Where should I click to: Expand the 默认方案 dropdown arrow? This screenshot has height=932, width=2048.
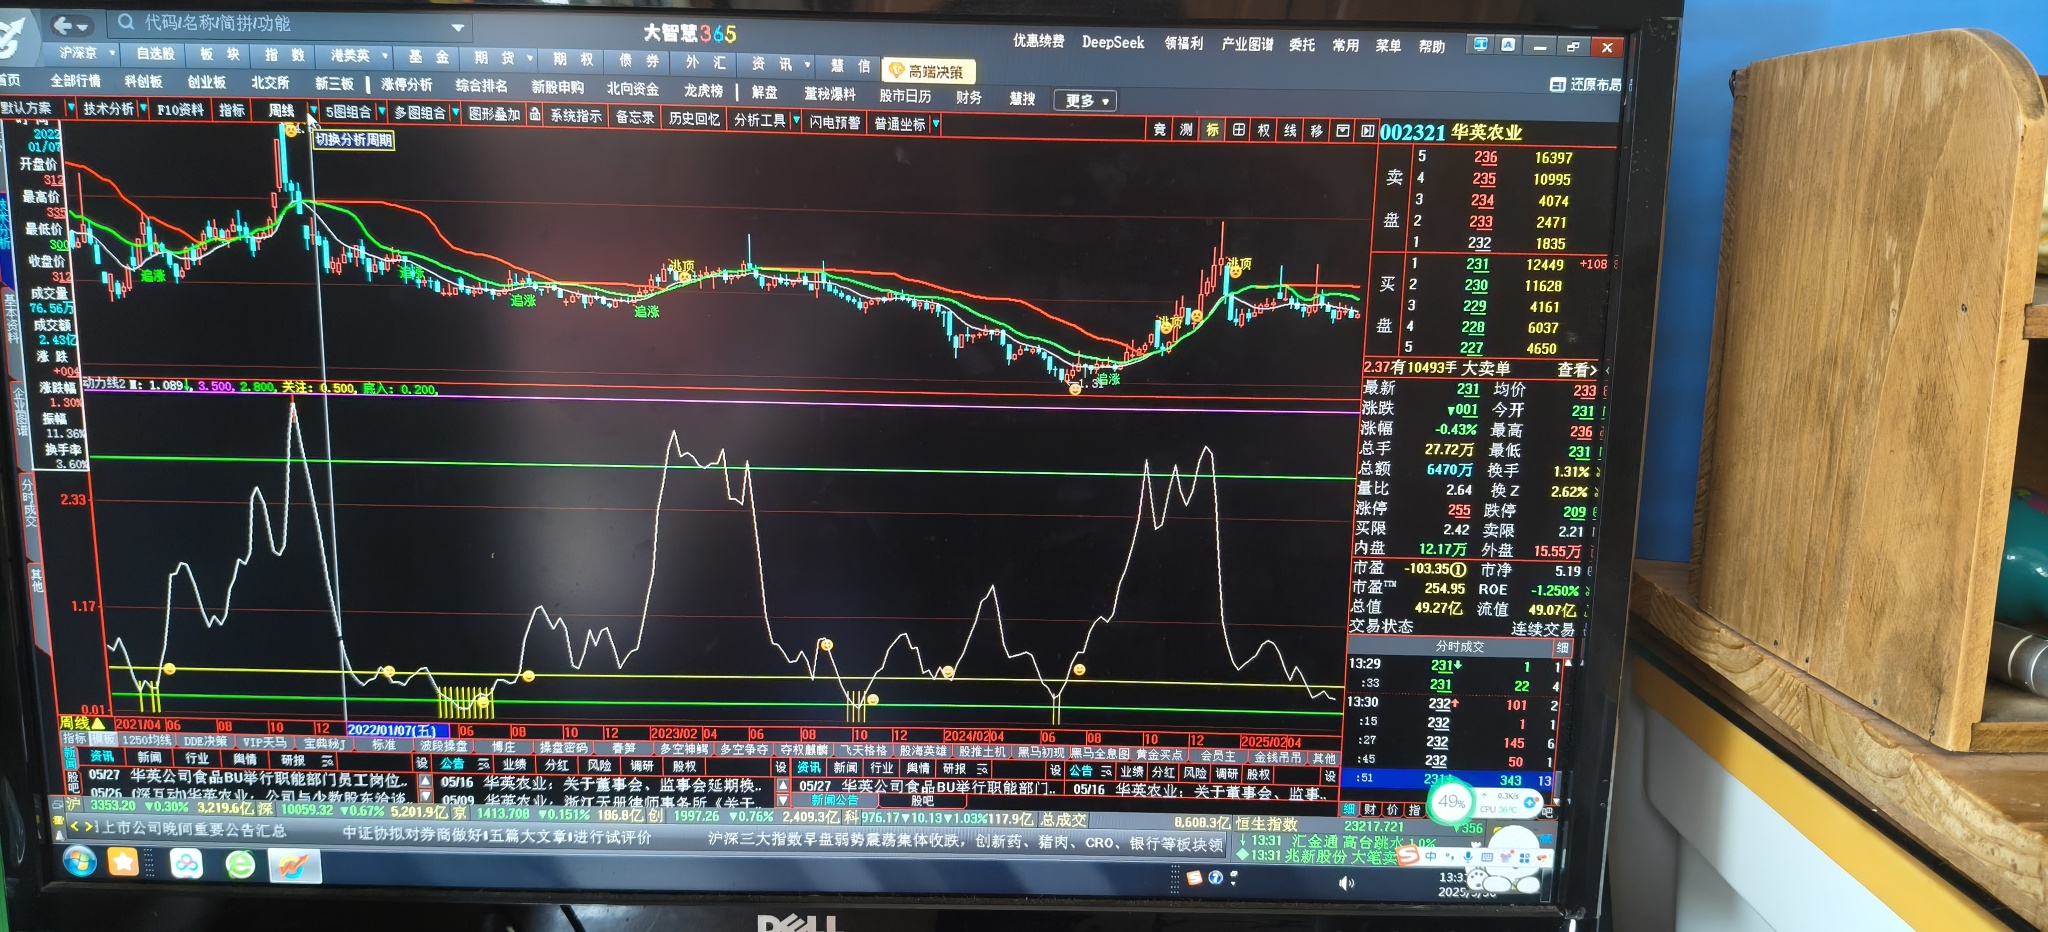70,107
